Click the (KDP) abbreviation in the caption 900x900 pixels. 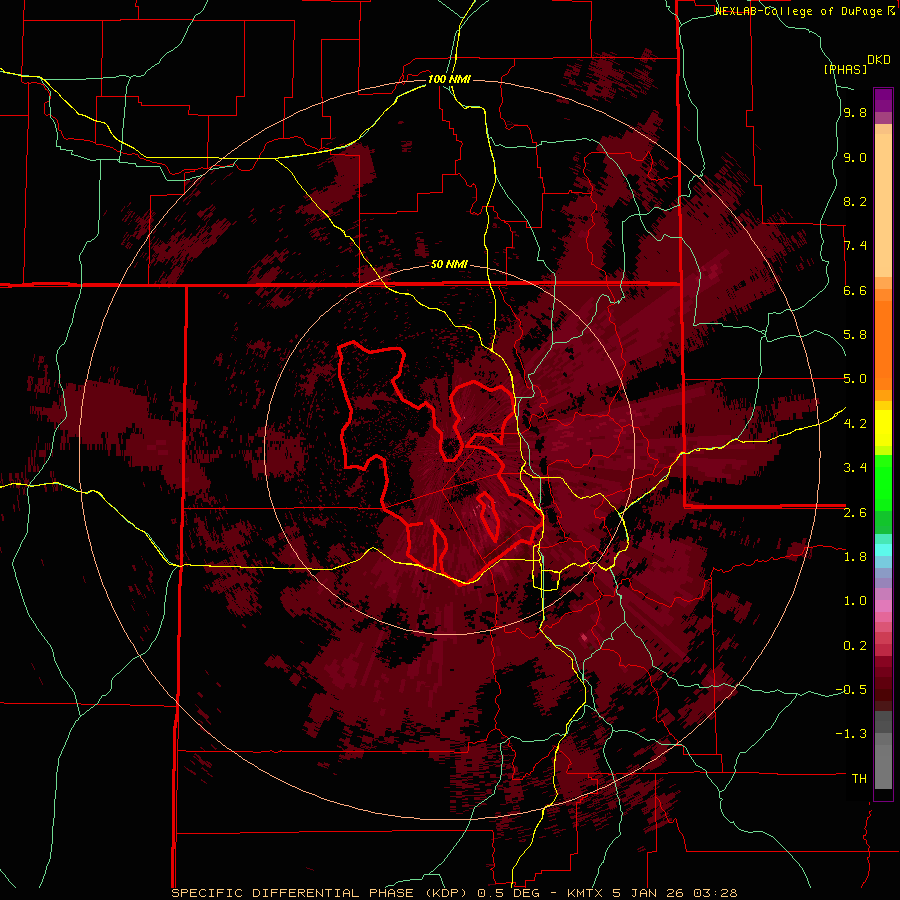444,893
